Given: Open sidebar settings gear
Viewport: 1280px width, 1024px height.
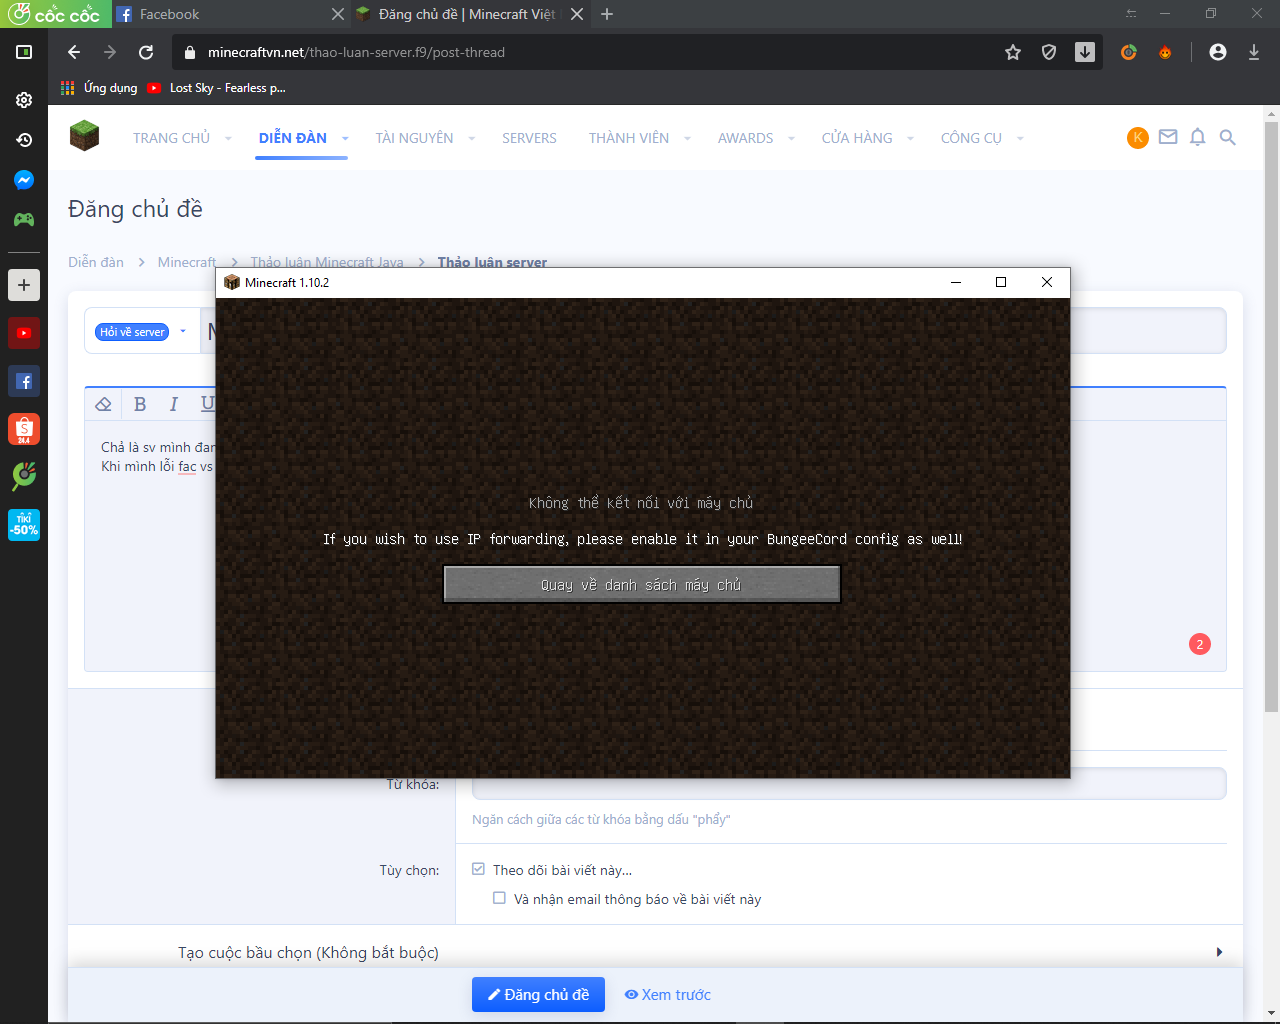Looking at the screenshot, I should pos(24,100).
